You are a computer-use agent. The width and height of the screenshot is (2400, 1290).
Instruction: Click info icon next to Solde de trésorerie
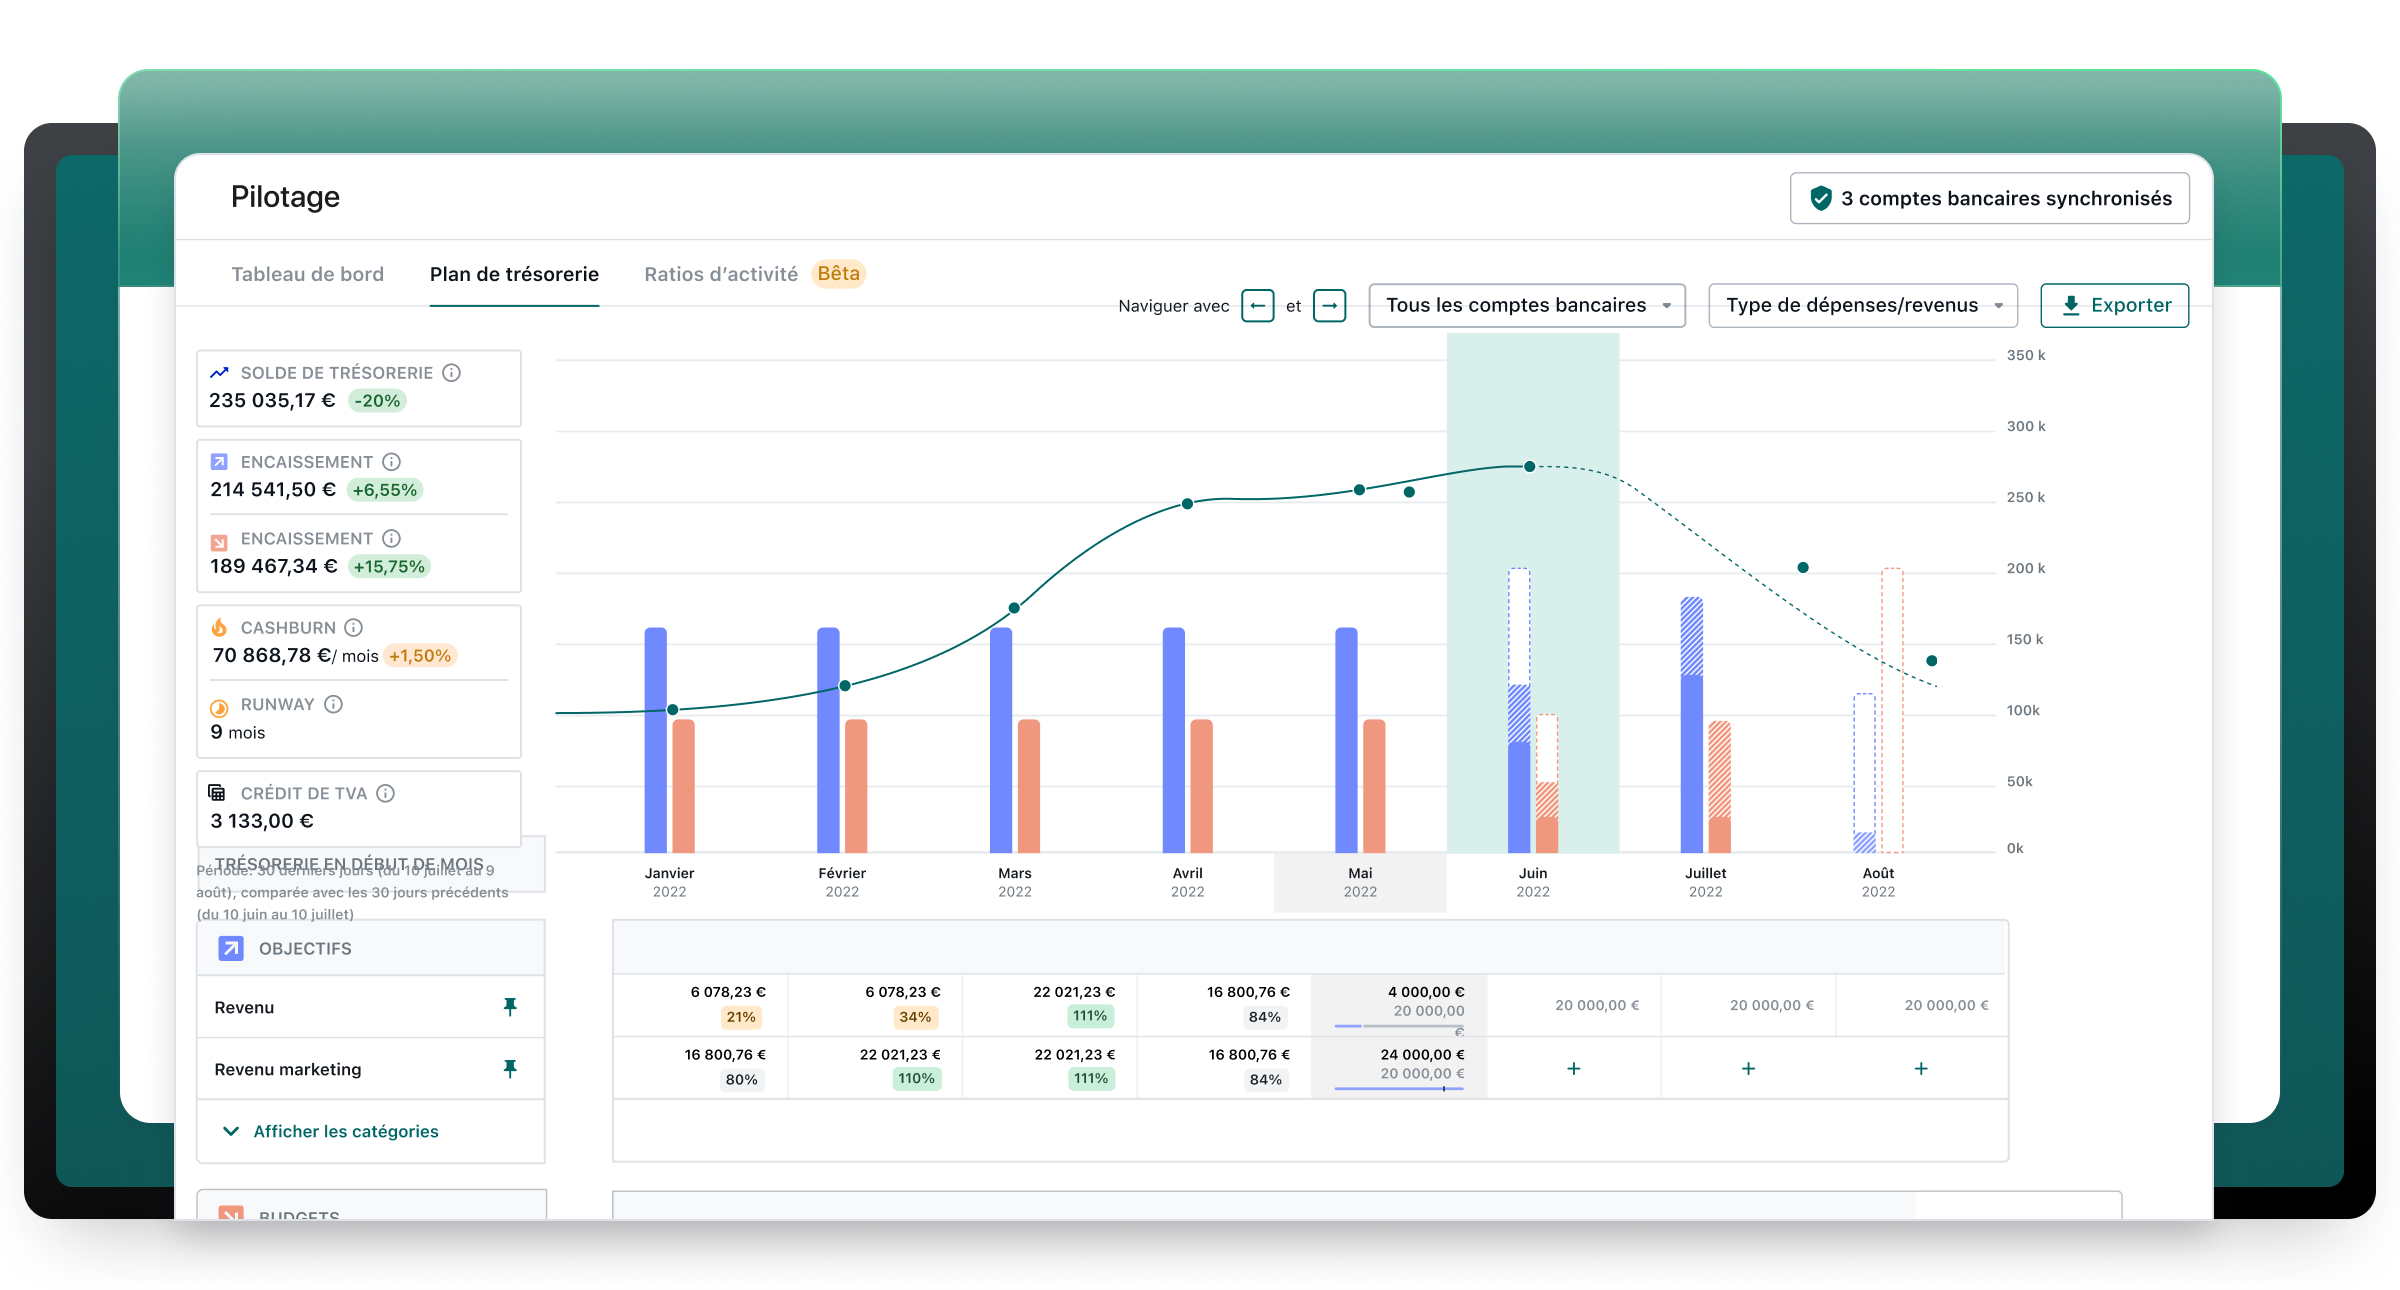click(x=452, y=373)
